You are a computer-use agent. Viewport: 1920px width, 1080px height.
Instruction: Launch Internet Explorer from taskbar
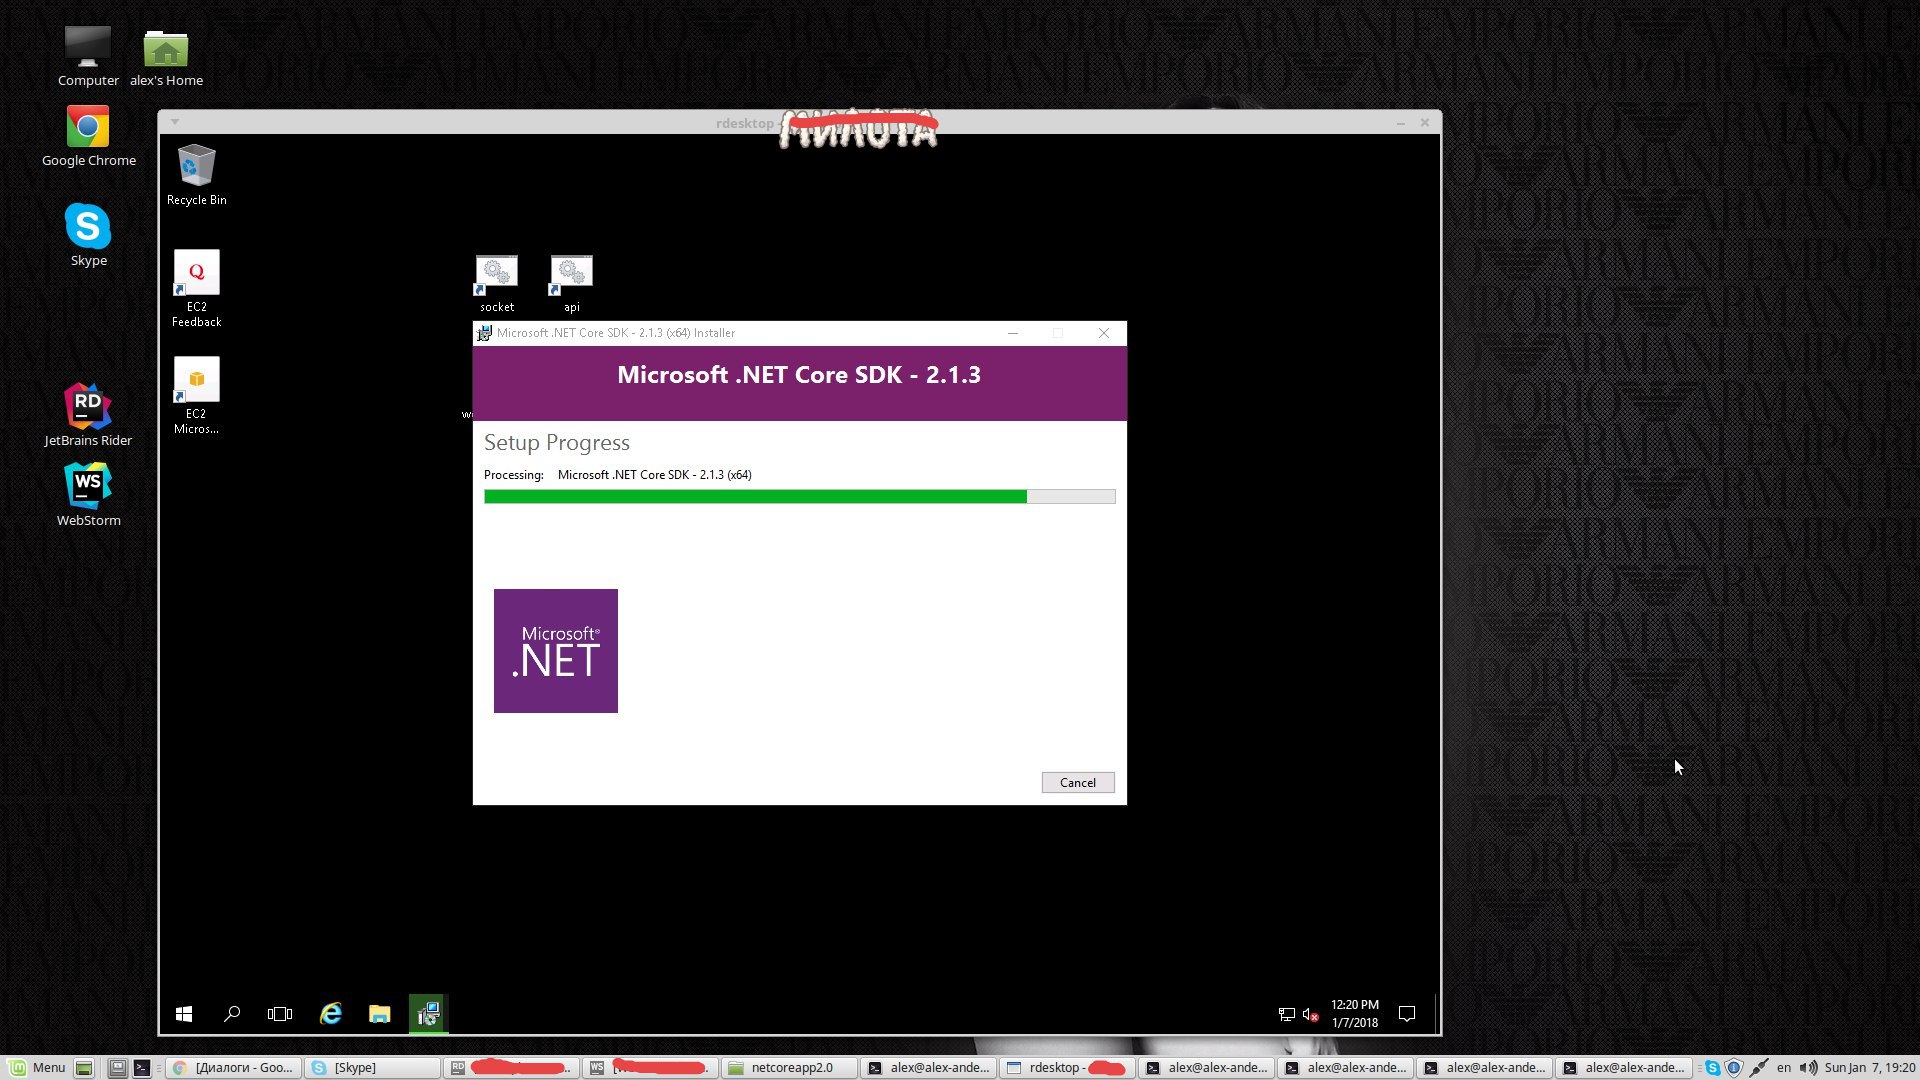[330, 1014]
